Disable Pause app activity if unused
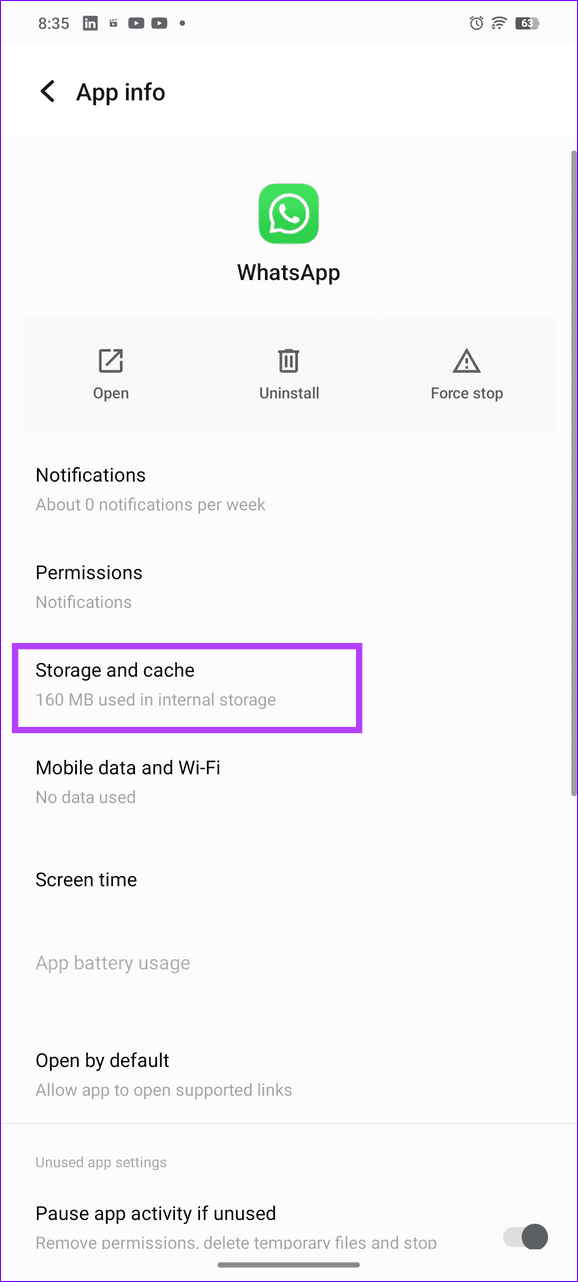578x1282 pixels. (524, 1237)
